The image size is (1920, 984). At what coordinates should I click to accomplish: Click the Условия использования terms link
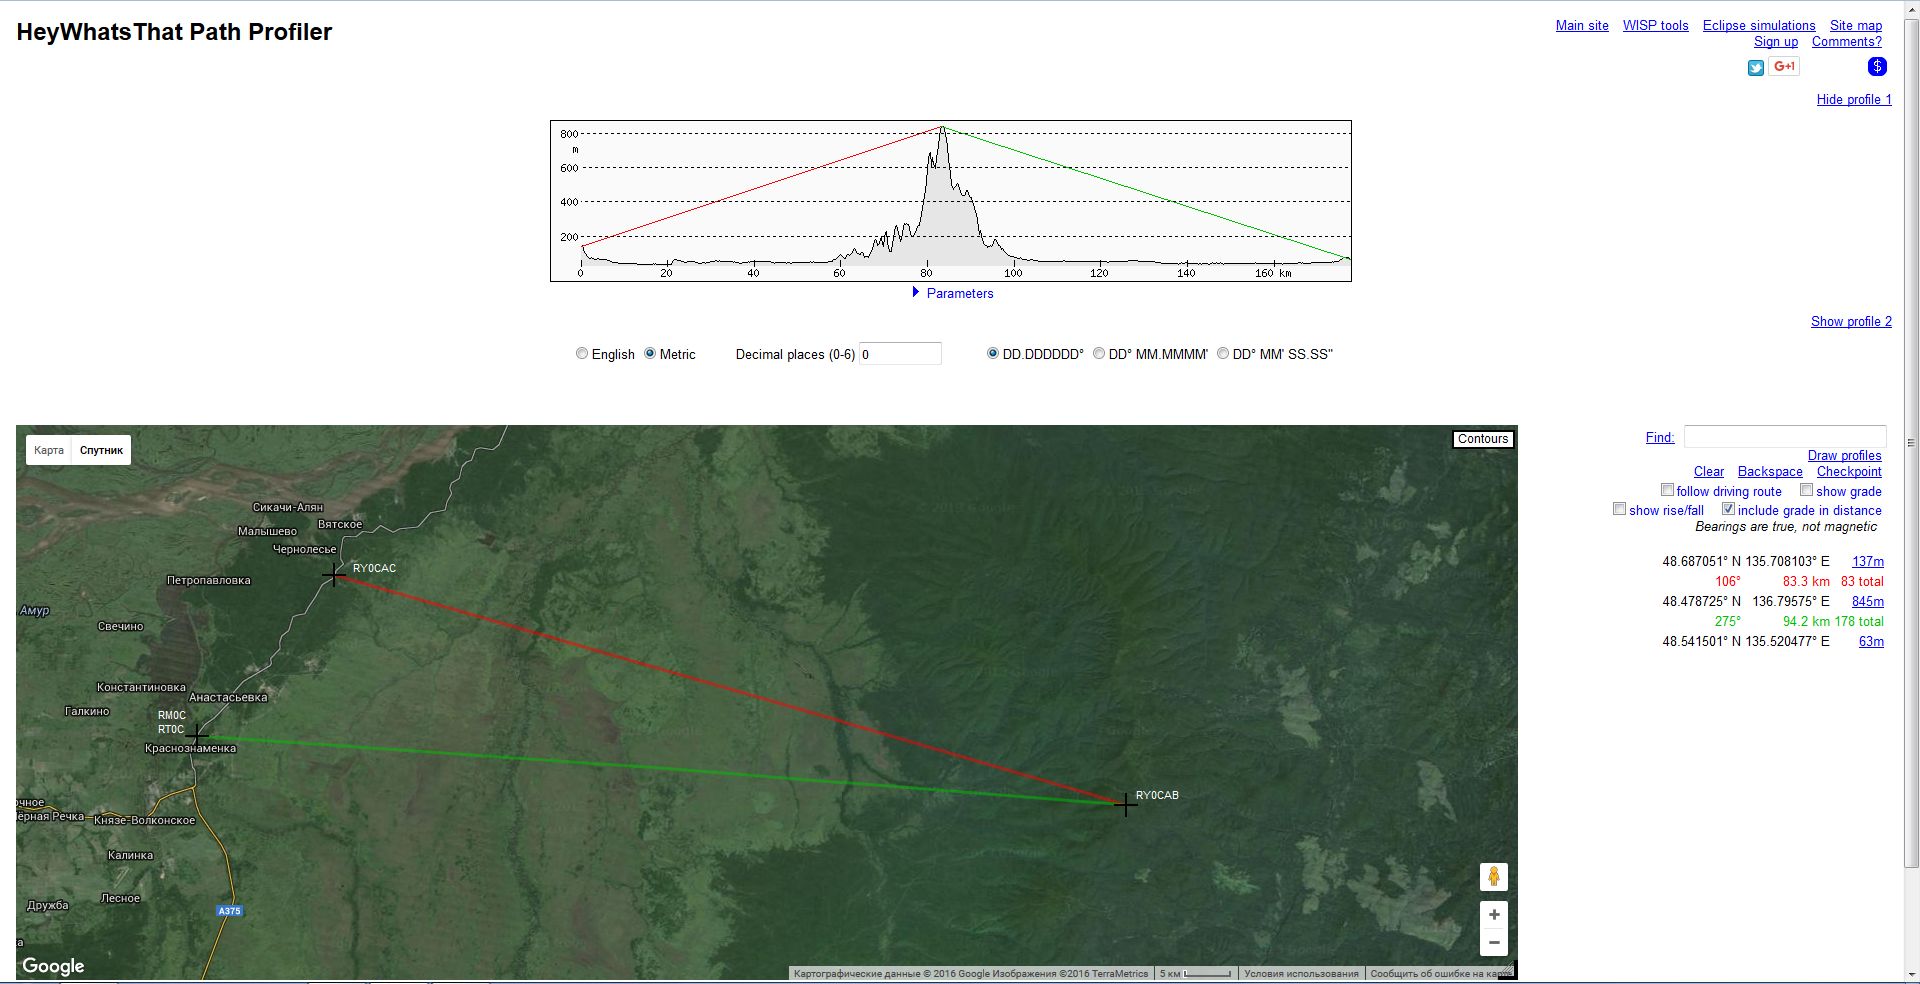1301,974
